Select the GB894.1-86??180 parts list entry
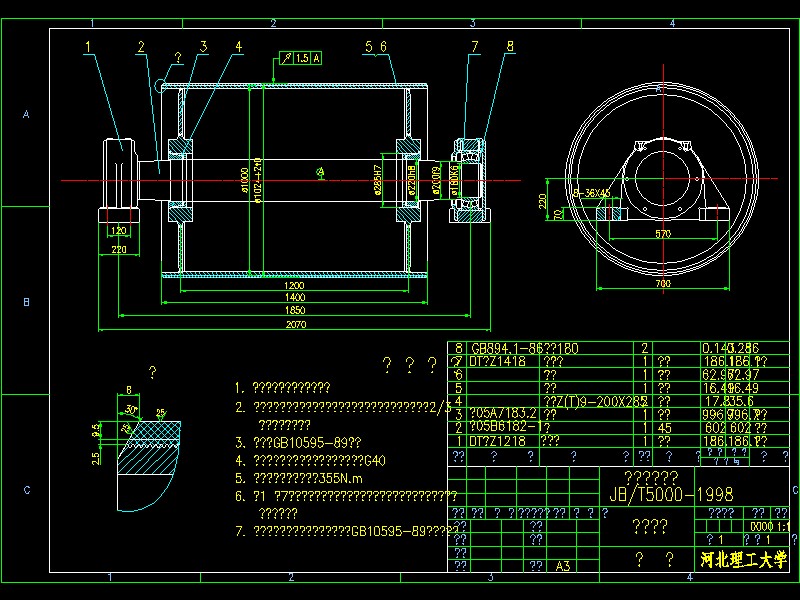The width and height of the screenshot is (800, 600). 524,348
